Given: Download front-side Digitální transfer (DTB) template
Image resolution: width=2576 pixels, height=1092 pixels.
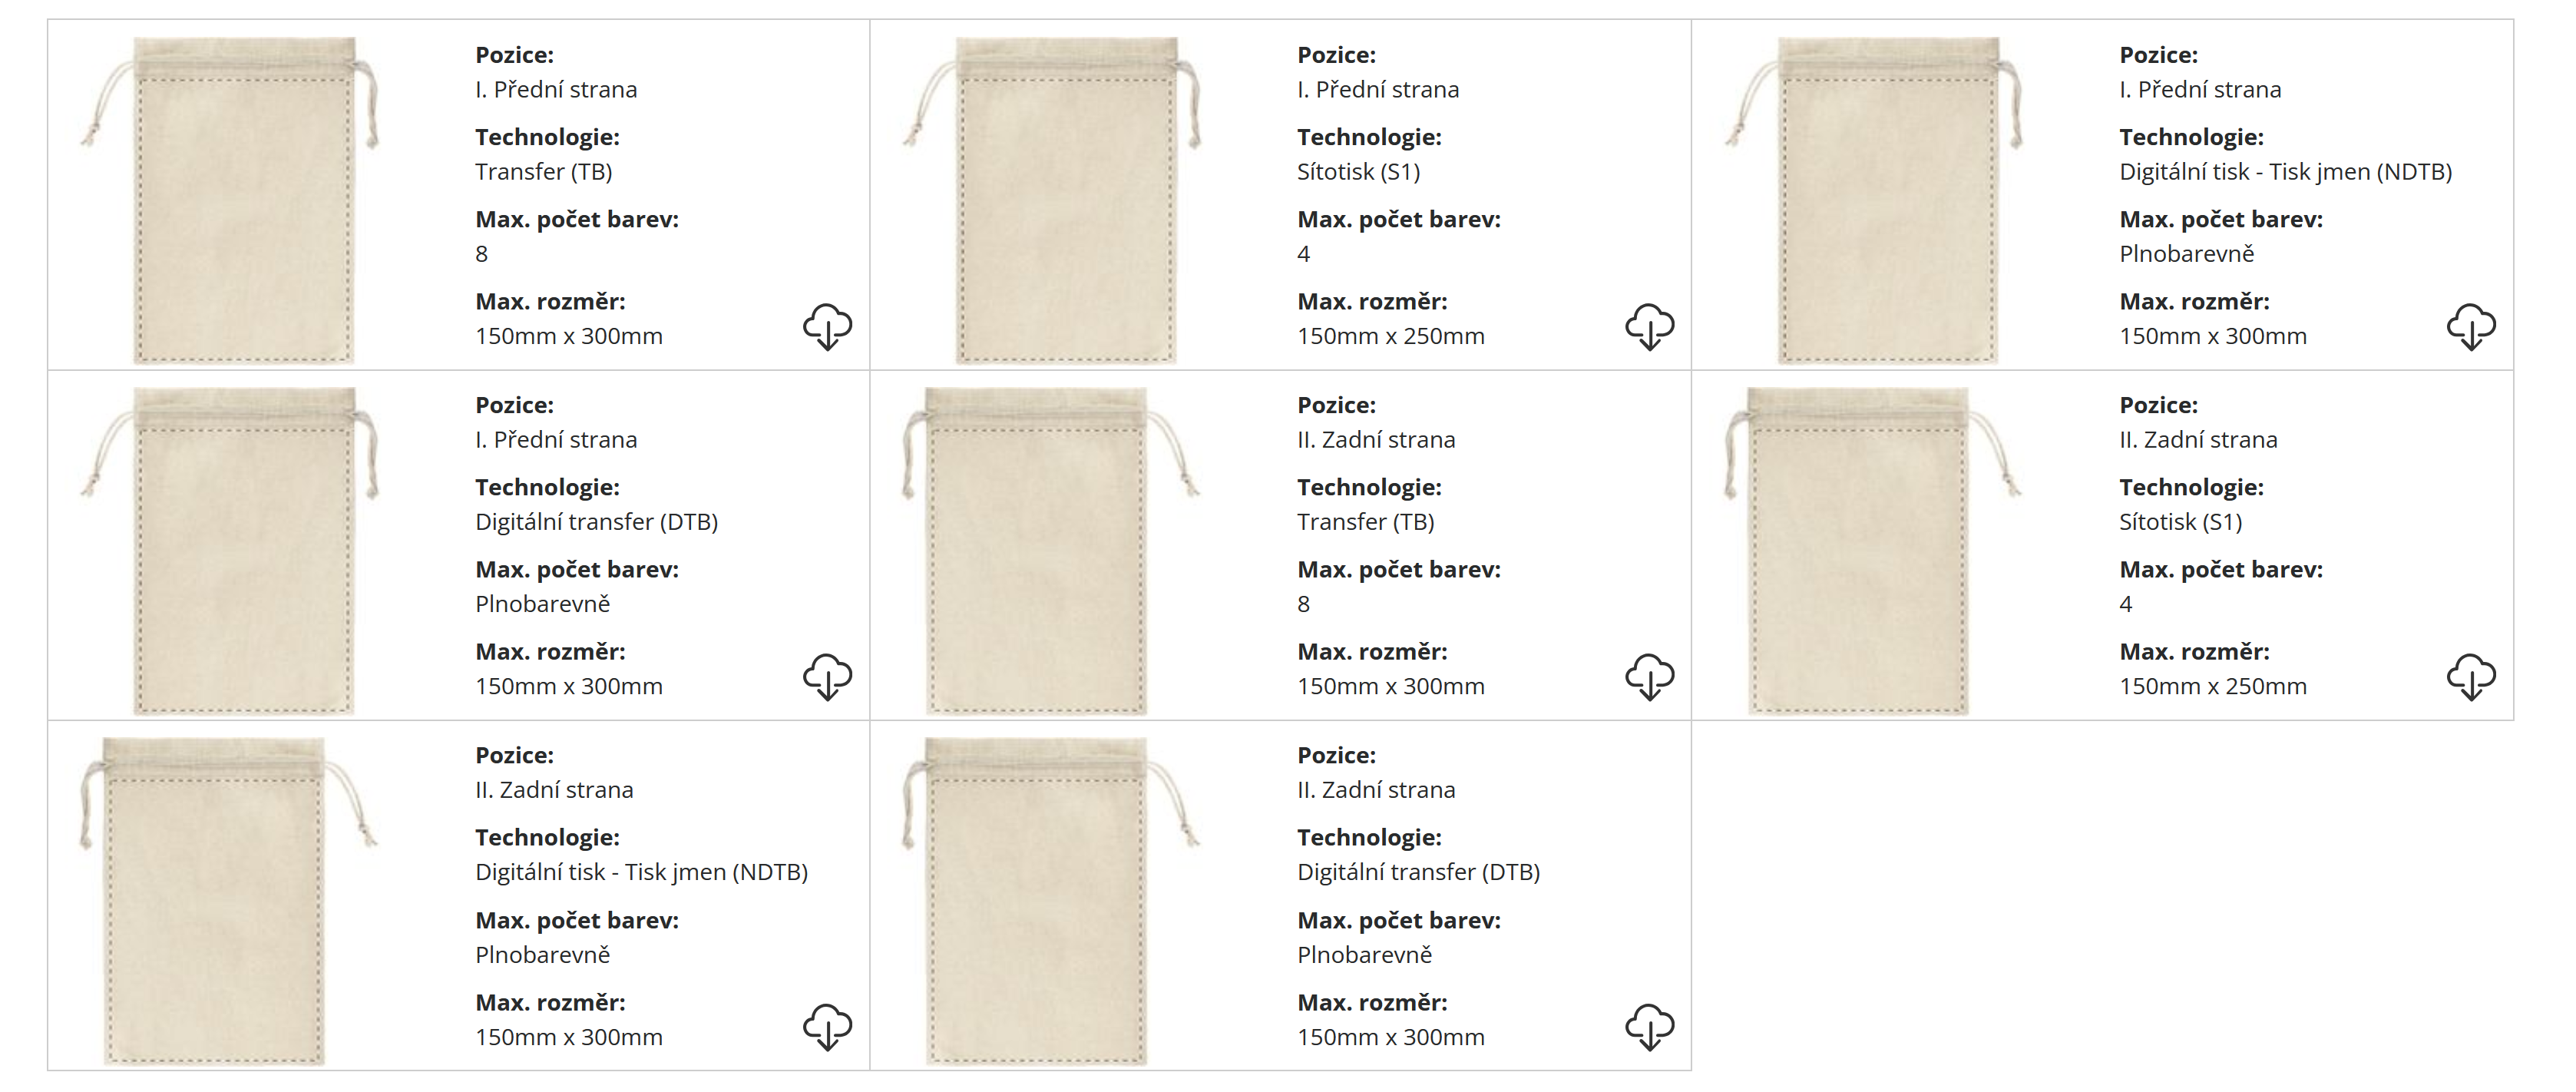Looking at the screenshot, I should pyautogui.click(x=827, y=676).
